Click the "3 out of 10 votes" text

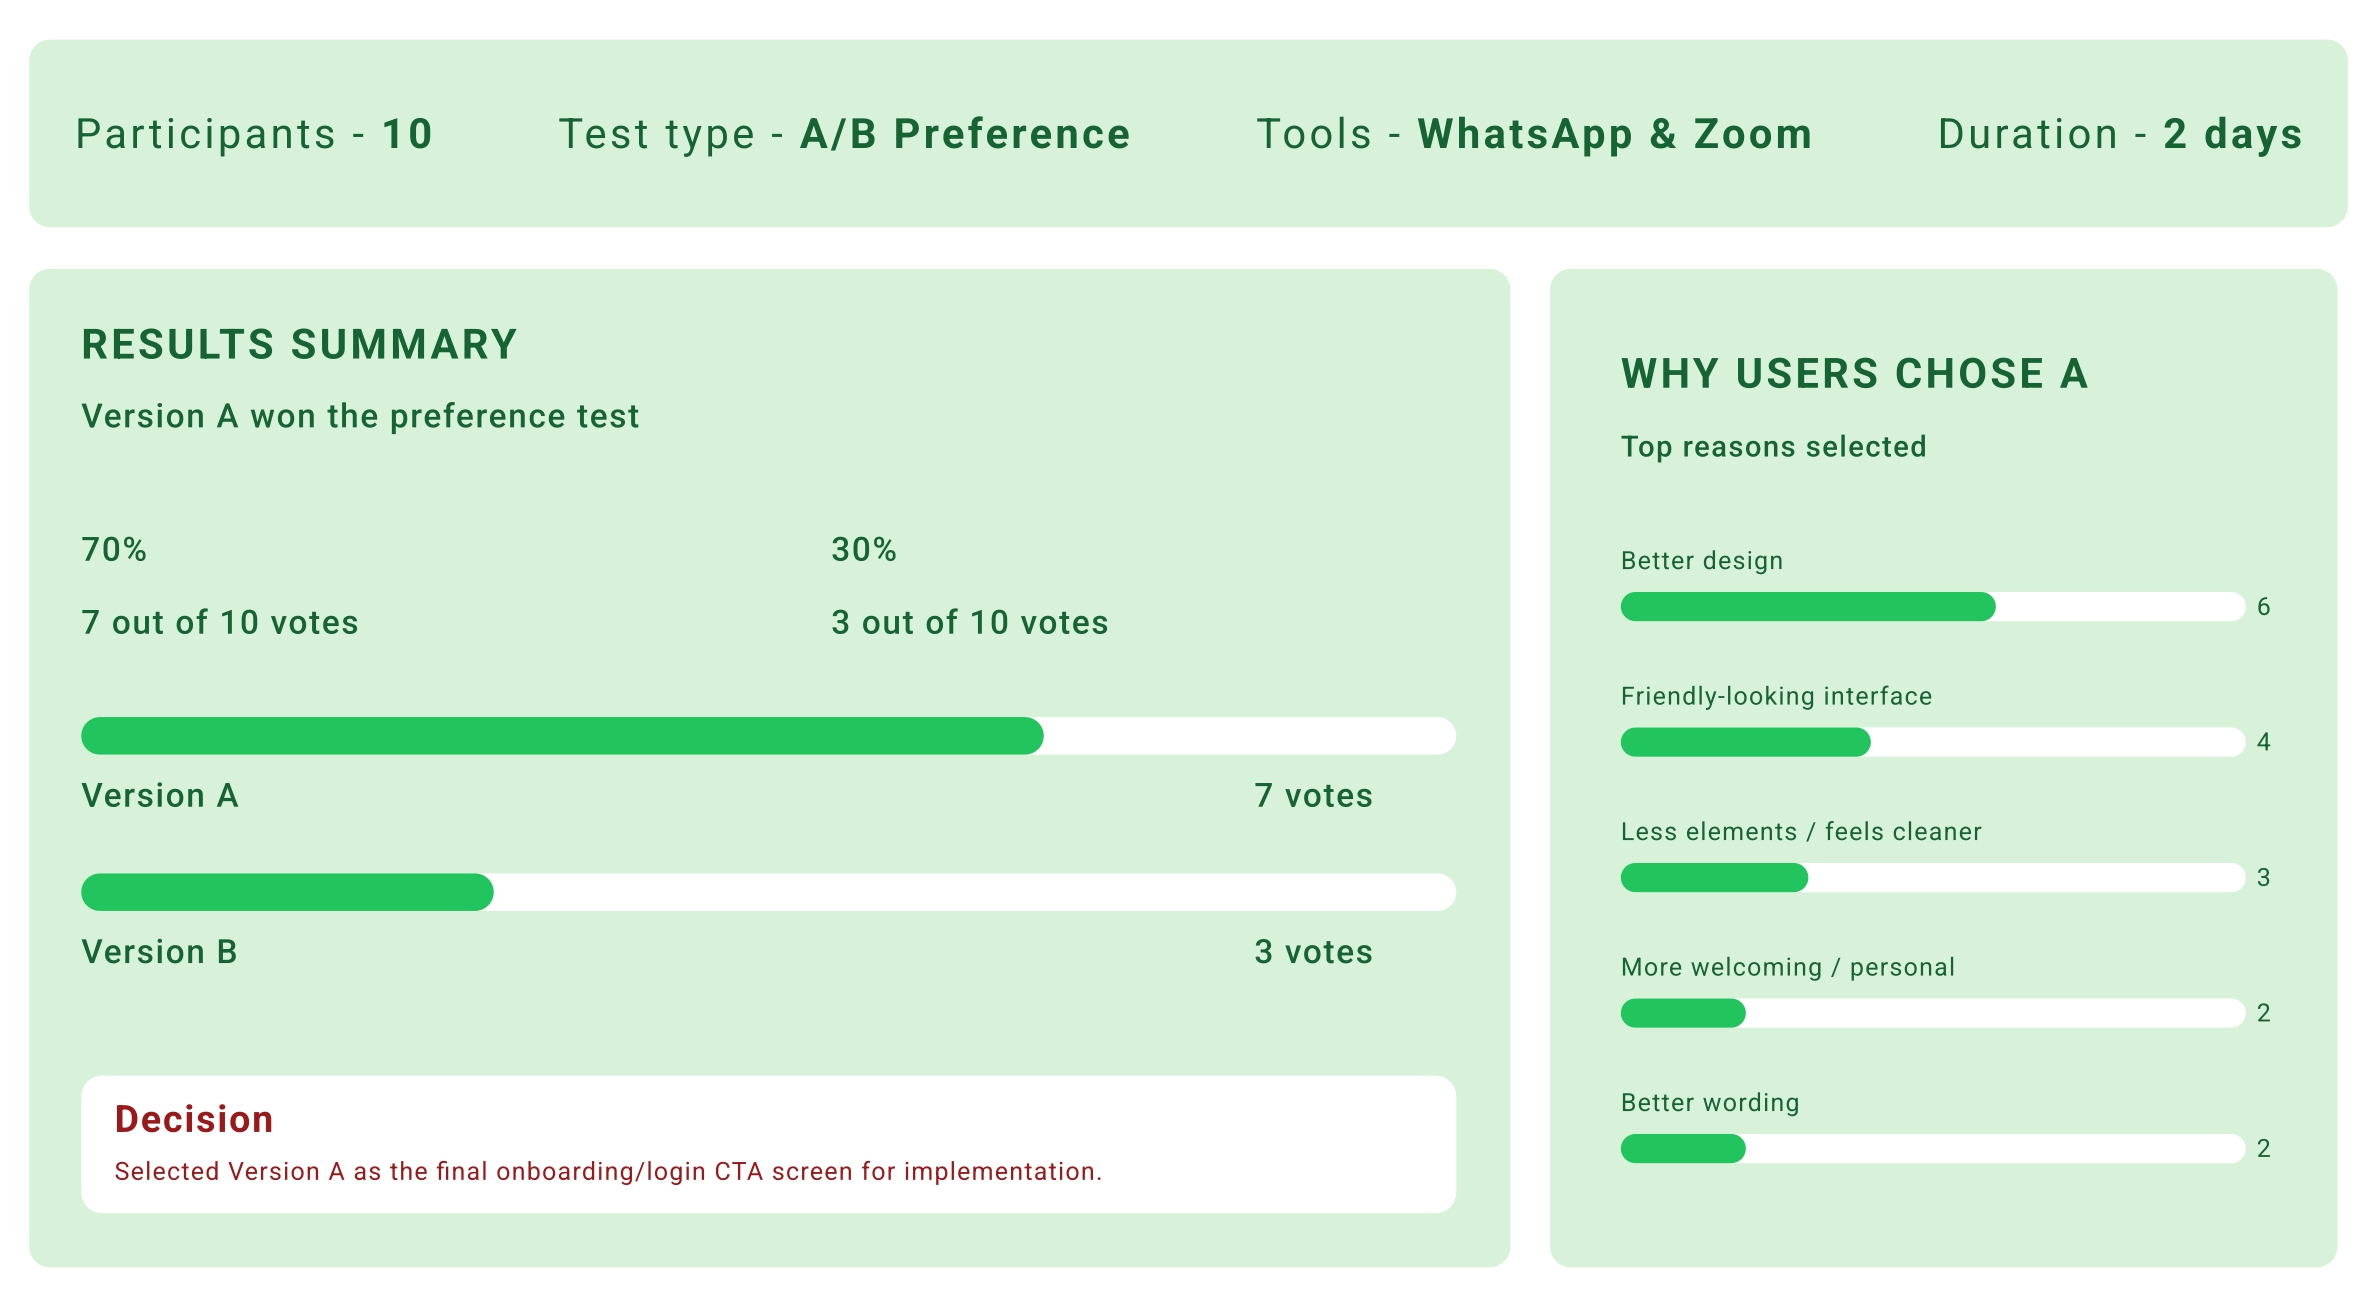click(969, 623)
